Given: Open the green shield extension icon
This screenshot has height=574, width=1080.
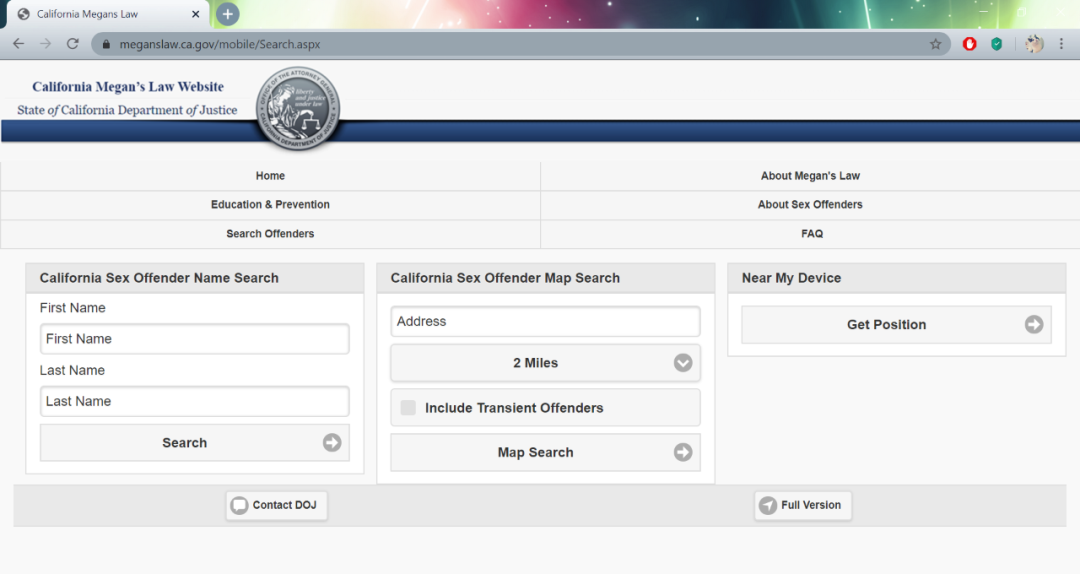Looking at the screenshot, I should (997, 44).
